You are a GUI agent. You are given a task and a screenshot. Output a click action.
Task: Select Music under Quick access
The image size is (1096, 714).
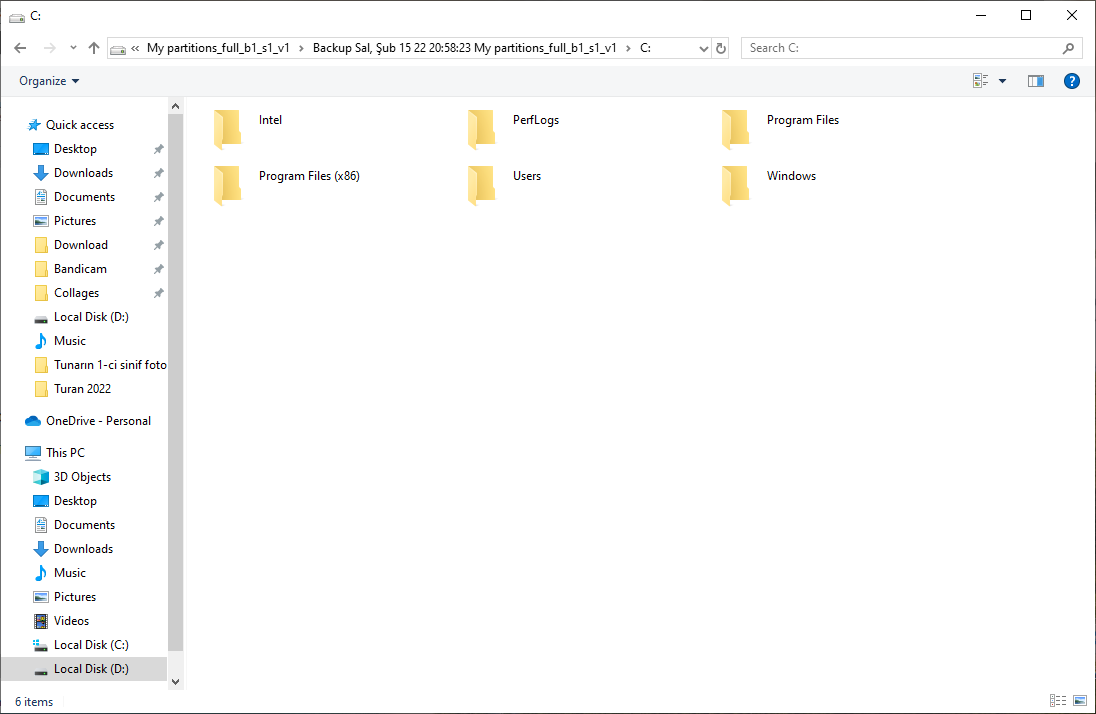(70, 341)
